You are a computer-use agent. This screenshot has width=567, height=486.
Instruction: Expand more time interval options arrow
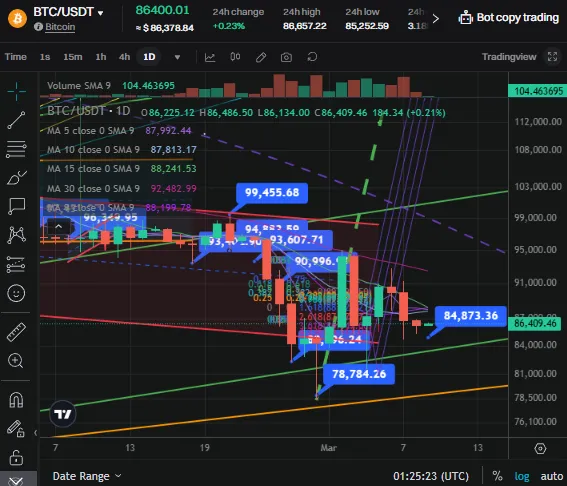coord(177,57)
